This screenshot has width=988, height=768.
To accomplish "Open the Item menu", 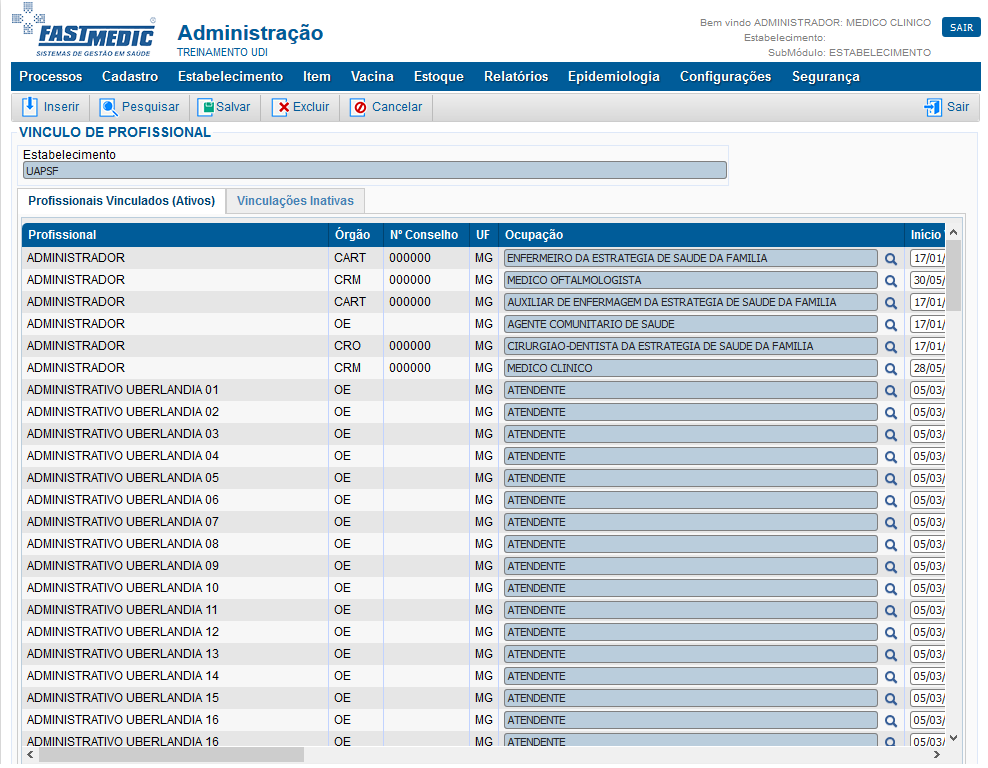I will [316, 77].
